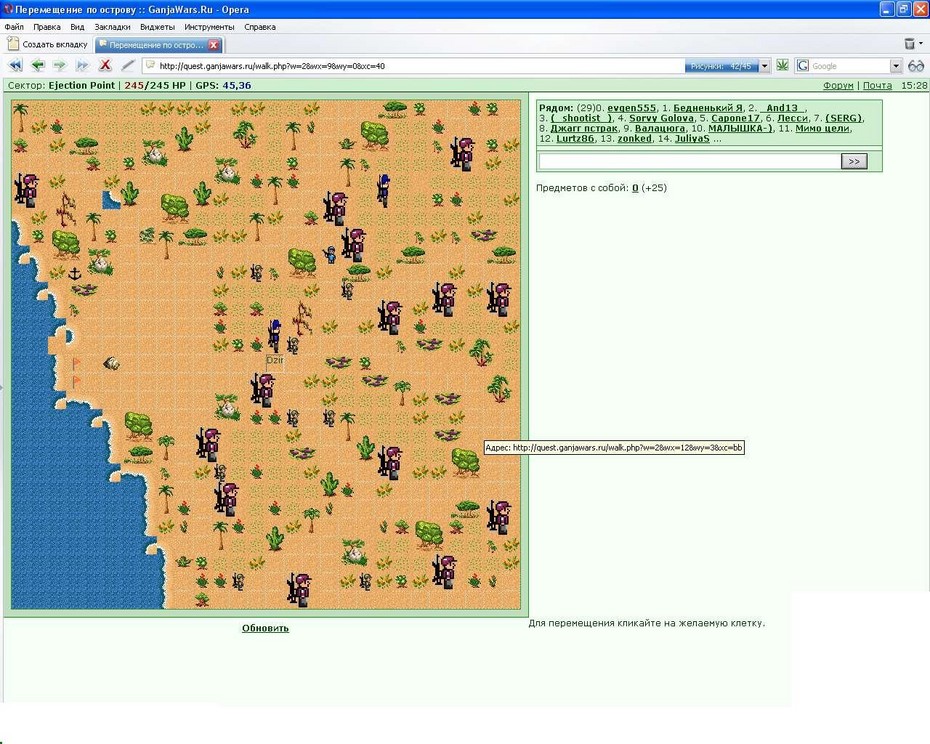This screenshot has height=744, width=930.
Task: Open player Бедненький Я link
Action: 708,108
